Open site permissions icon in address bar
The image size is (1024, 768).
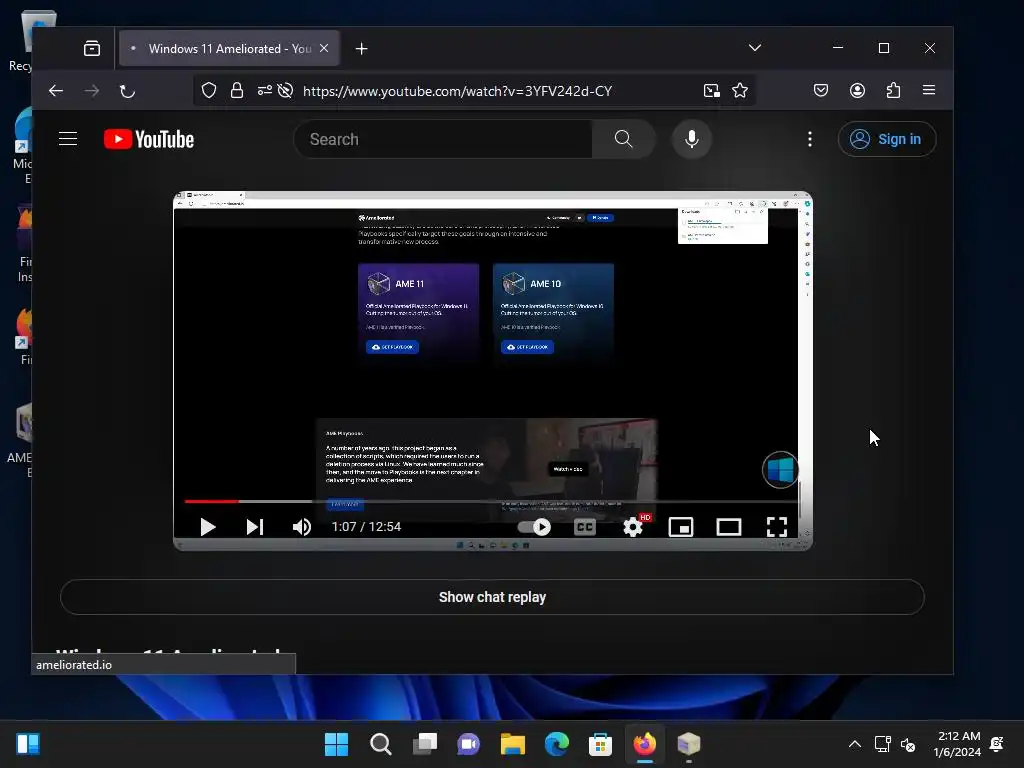(264, 90)
